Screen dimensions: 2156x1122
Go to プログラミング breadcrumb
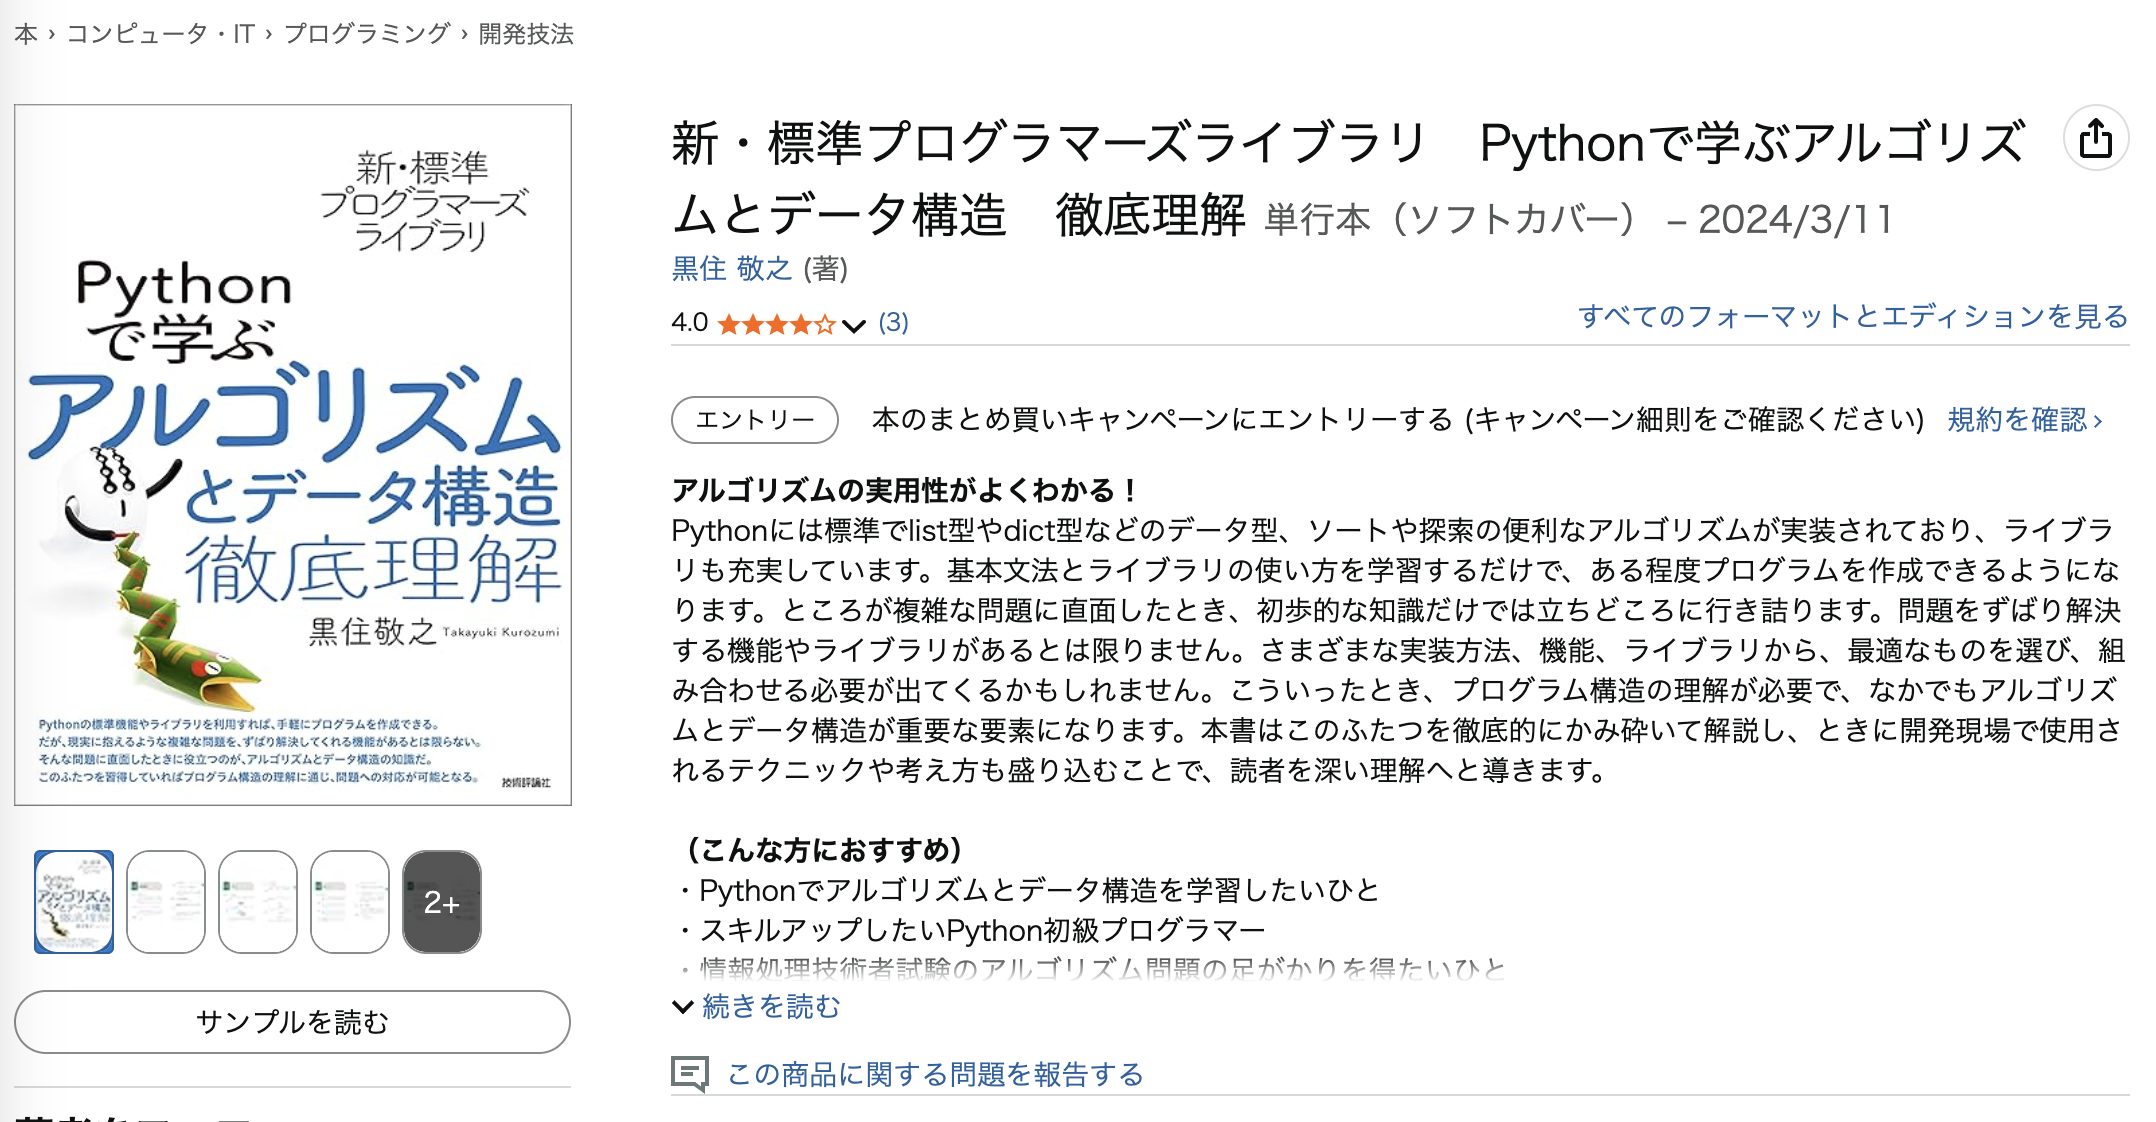coord(367,34)
